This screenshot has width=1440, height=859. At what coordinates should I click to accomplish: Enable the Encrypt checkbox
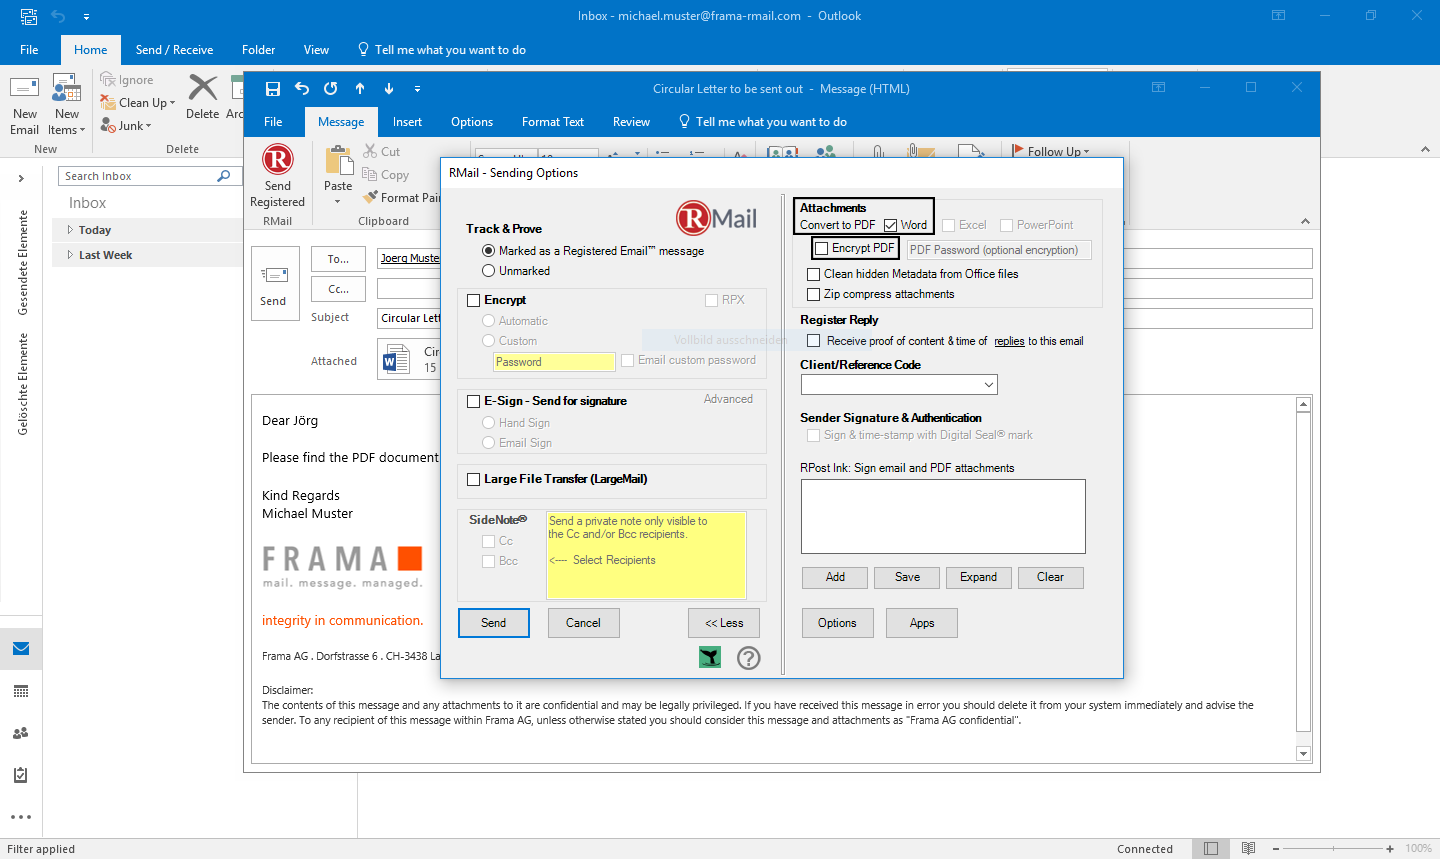[x=474, y=300]
